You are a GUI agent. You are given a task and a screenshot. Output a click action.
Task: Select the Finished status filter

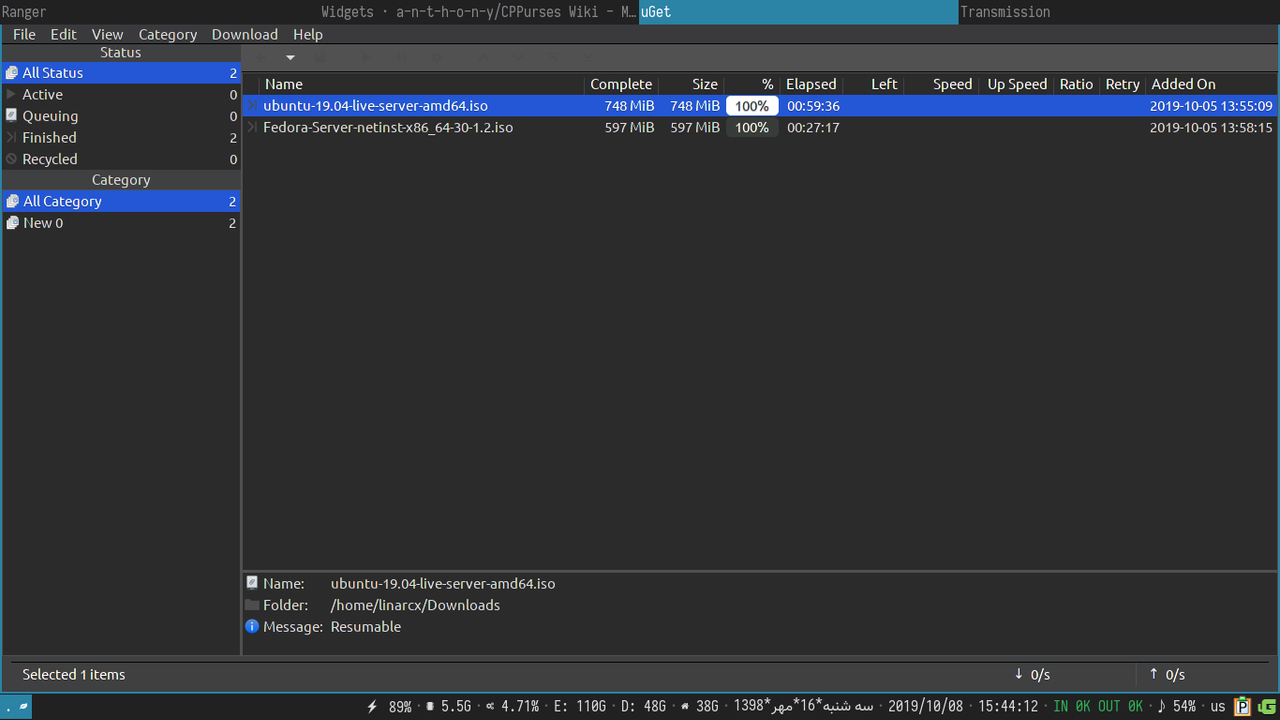pos(50,137)
